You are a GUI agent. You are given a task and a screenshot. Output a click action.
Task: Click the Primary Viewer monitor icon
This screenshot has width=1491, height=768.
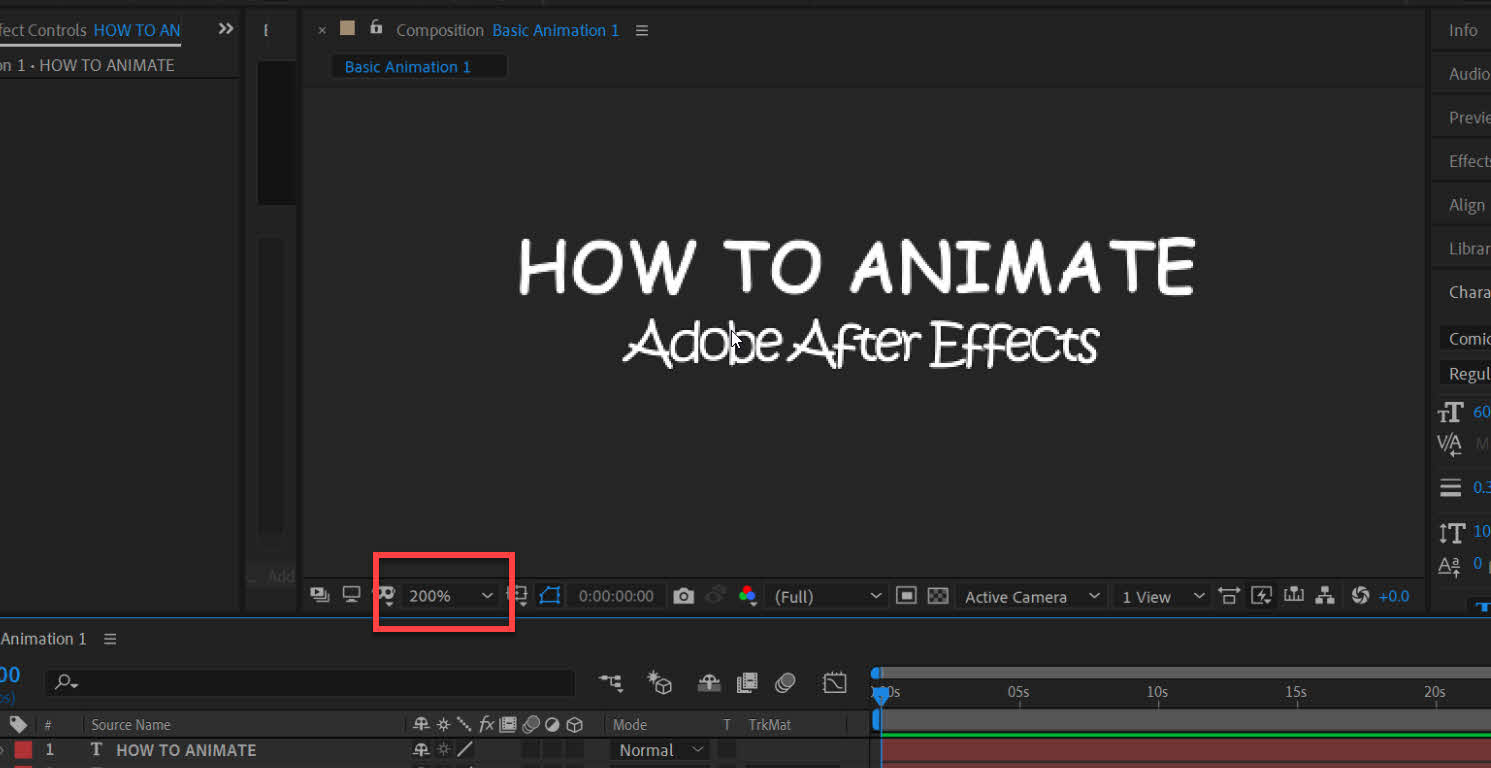[x=351, y=595]
